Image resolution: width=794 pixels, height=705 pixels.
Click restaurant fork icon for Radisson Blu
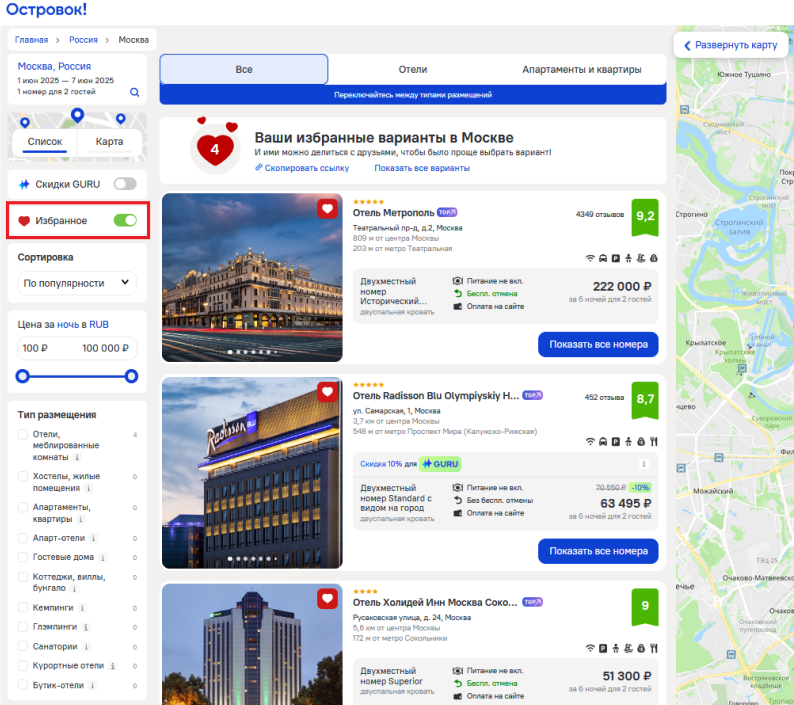(x=654, y=442)
